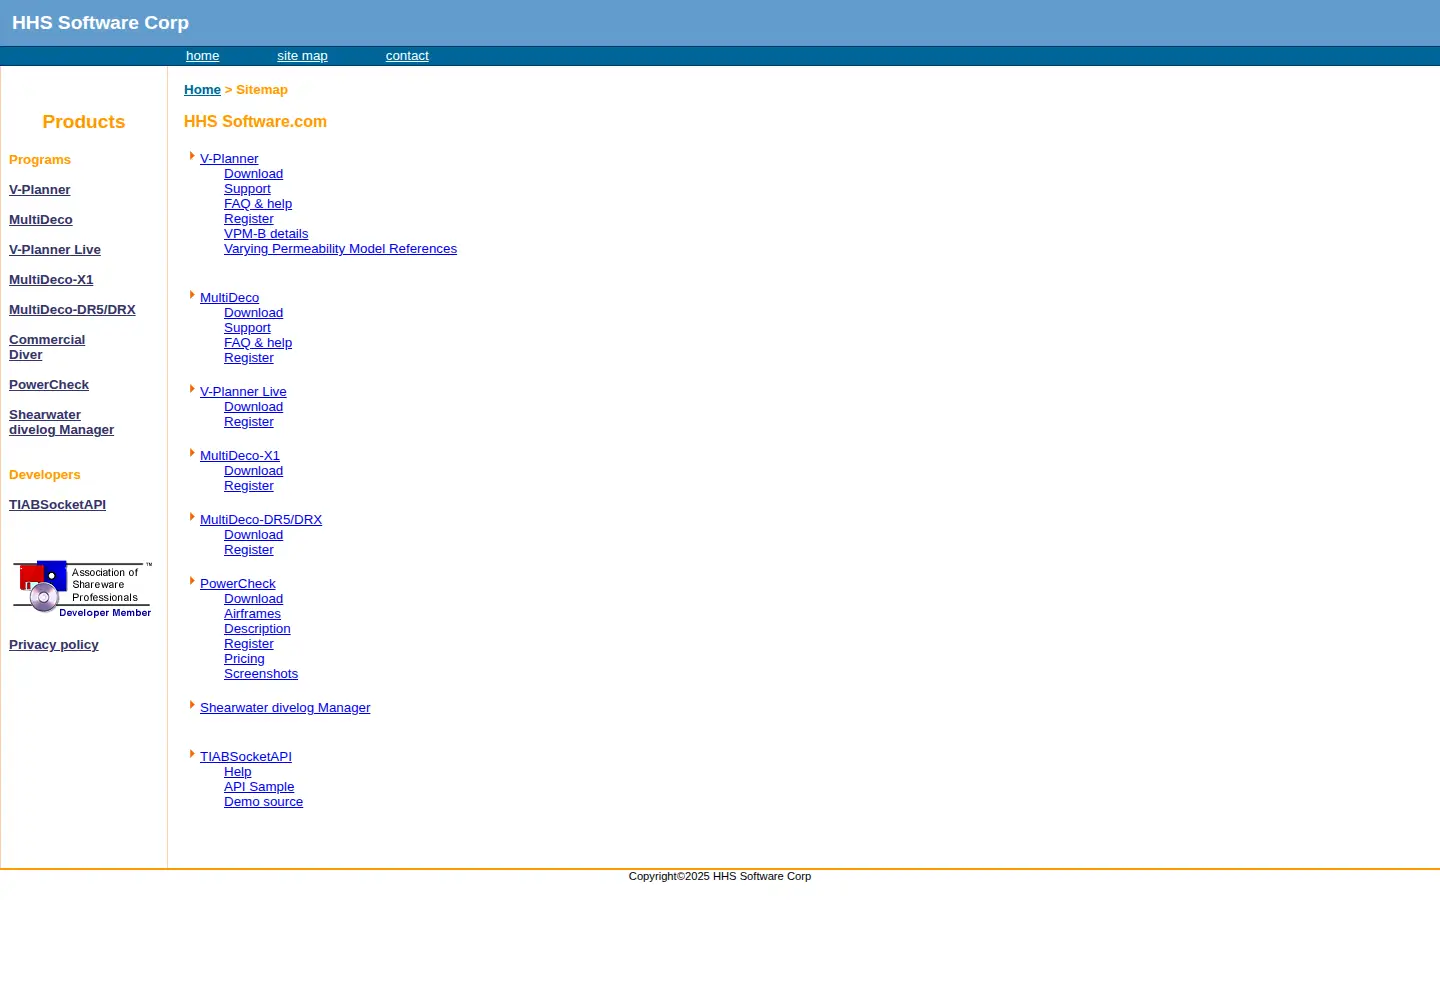Image resolution: width=1440 pixels, height=1000 pixels.
Task: Open Screenshots under PowerCheck
Action: point(261,674)
